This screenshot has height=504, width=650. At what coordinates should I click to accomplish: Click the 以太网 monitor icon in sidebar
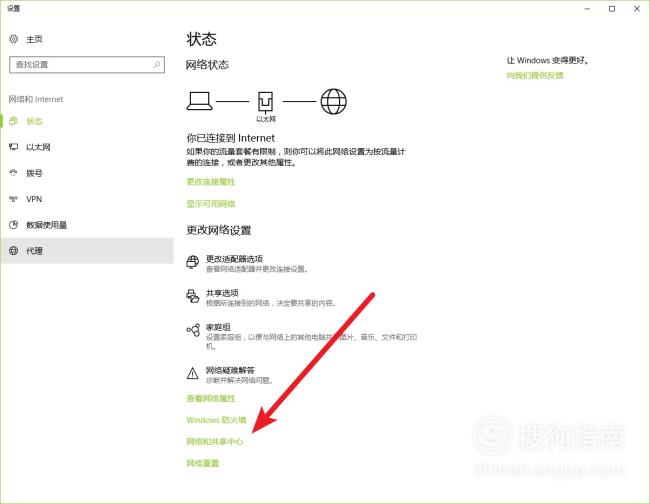click(x=14, y=147)
